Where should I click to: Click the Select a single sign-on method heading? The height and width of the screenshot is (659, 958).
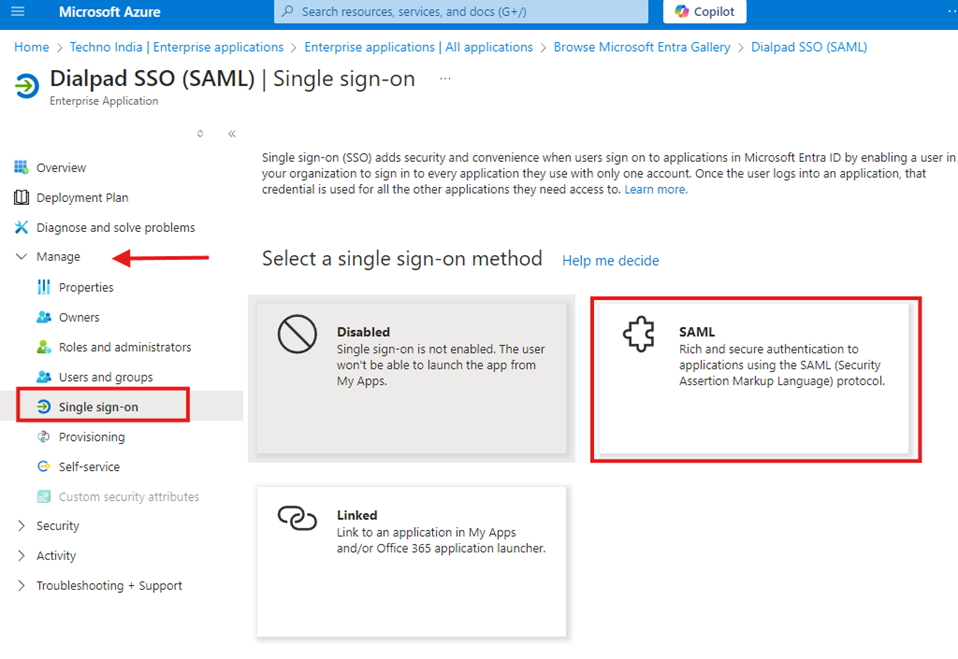point(402,259)
